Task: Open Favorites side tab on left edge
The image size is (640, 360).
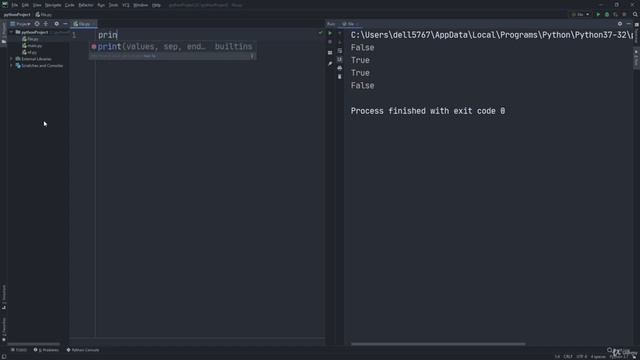Action: click(4, 329)
